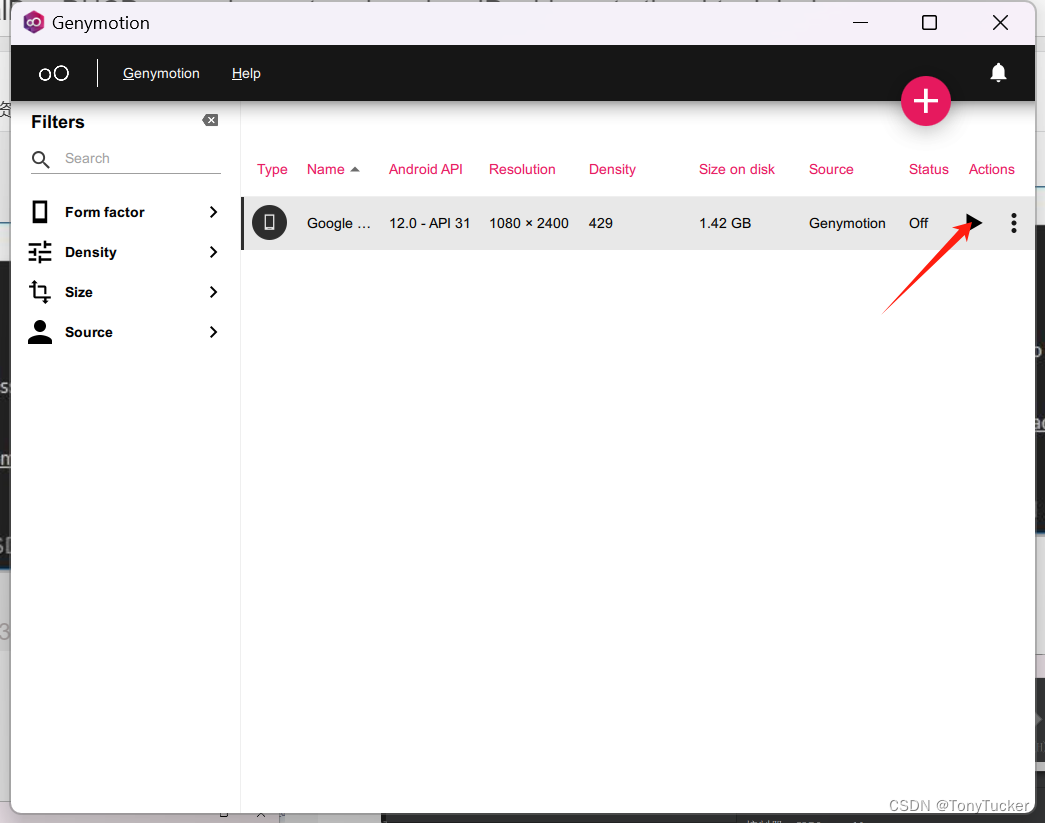Image resolution: width=1045 pixels, height=823 pixels.
Task: Toggle Name sort direction arrow
Action: 355,169
